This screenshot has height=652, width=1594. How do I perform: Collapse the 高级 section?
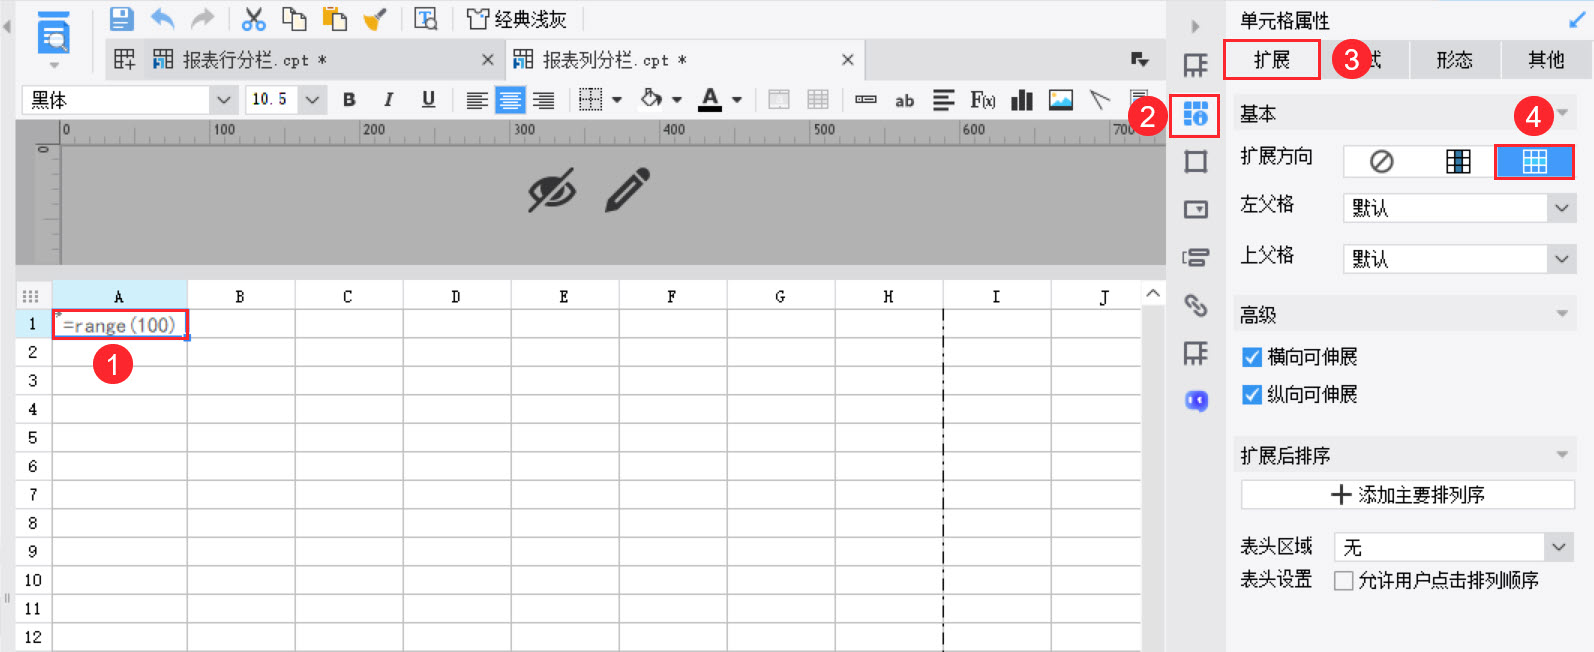[1562, 315]
